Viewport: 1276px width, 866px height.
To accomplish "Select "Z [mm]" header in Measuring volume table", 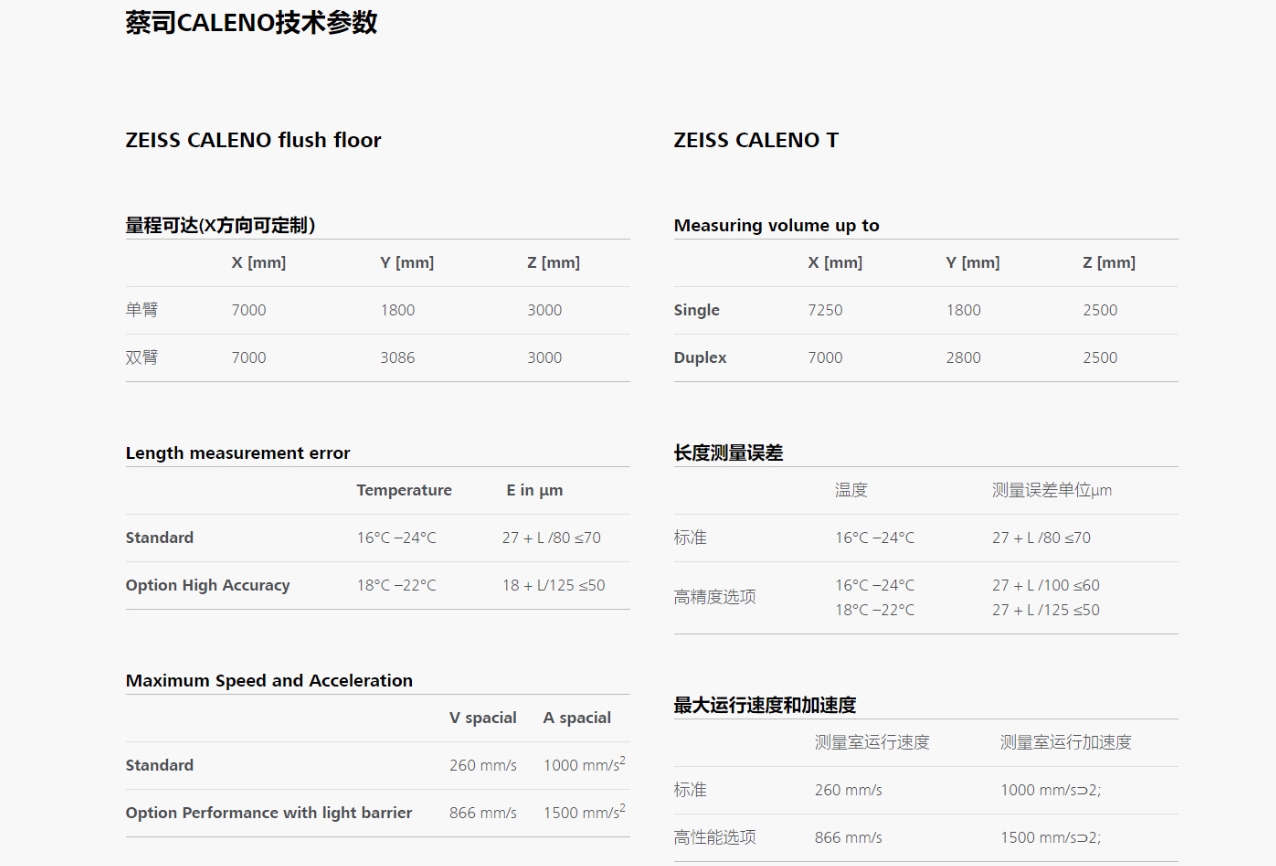I will [1109, 263].
